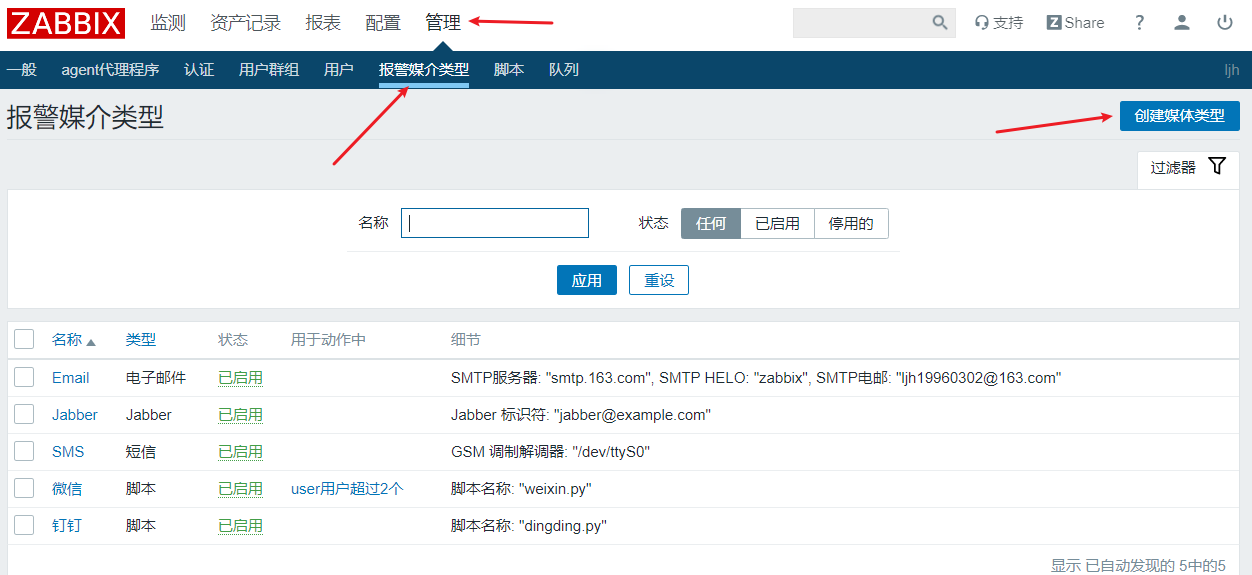
Task: Open the 微信 media type link
Action: click(x=67, y=488)
